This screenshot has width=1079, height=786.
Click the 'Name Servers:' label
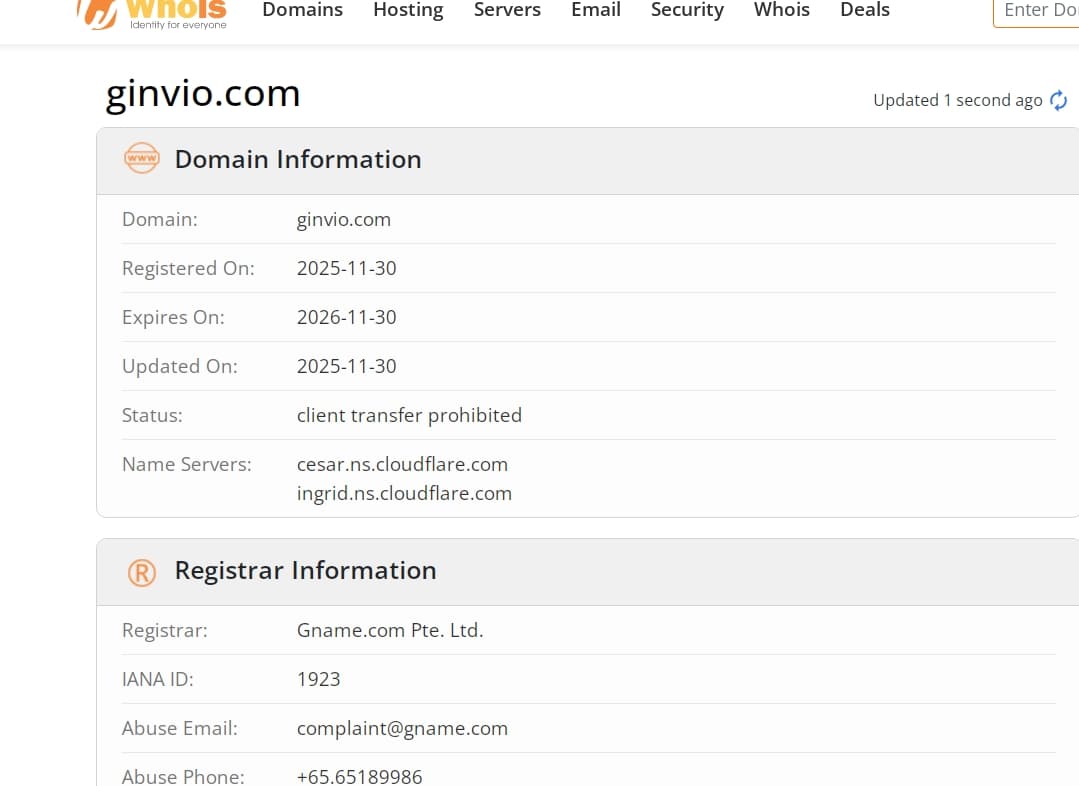point(186,465)
